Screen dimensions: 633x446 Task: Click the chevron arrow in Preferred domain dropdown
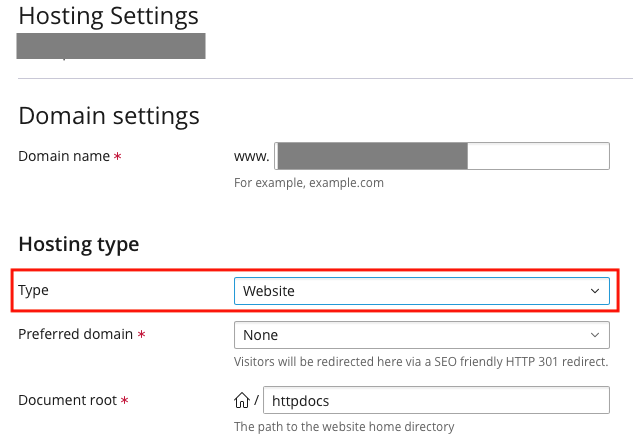click(595, 335)
